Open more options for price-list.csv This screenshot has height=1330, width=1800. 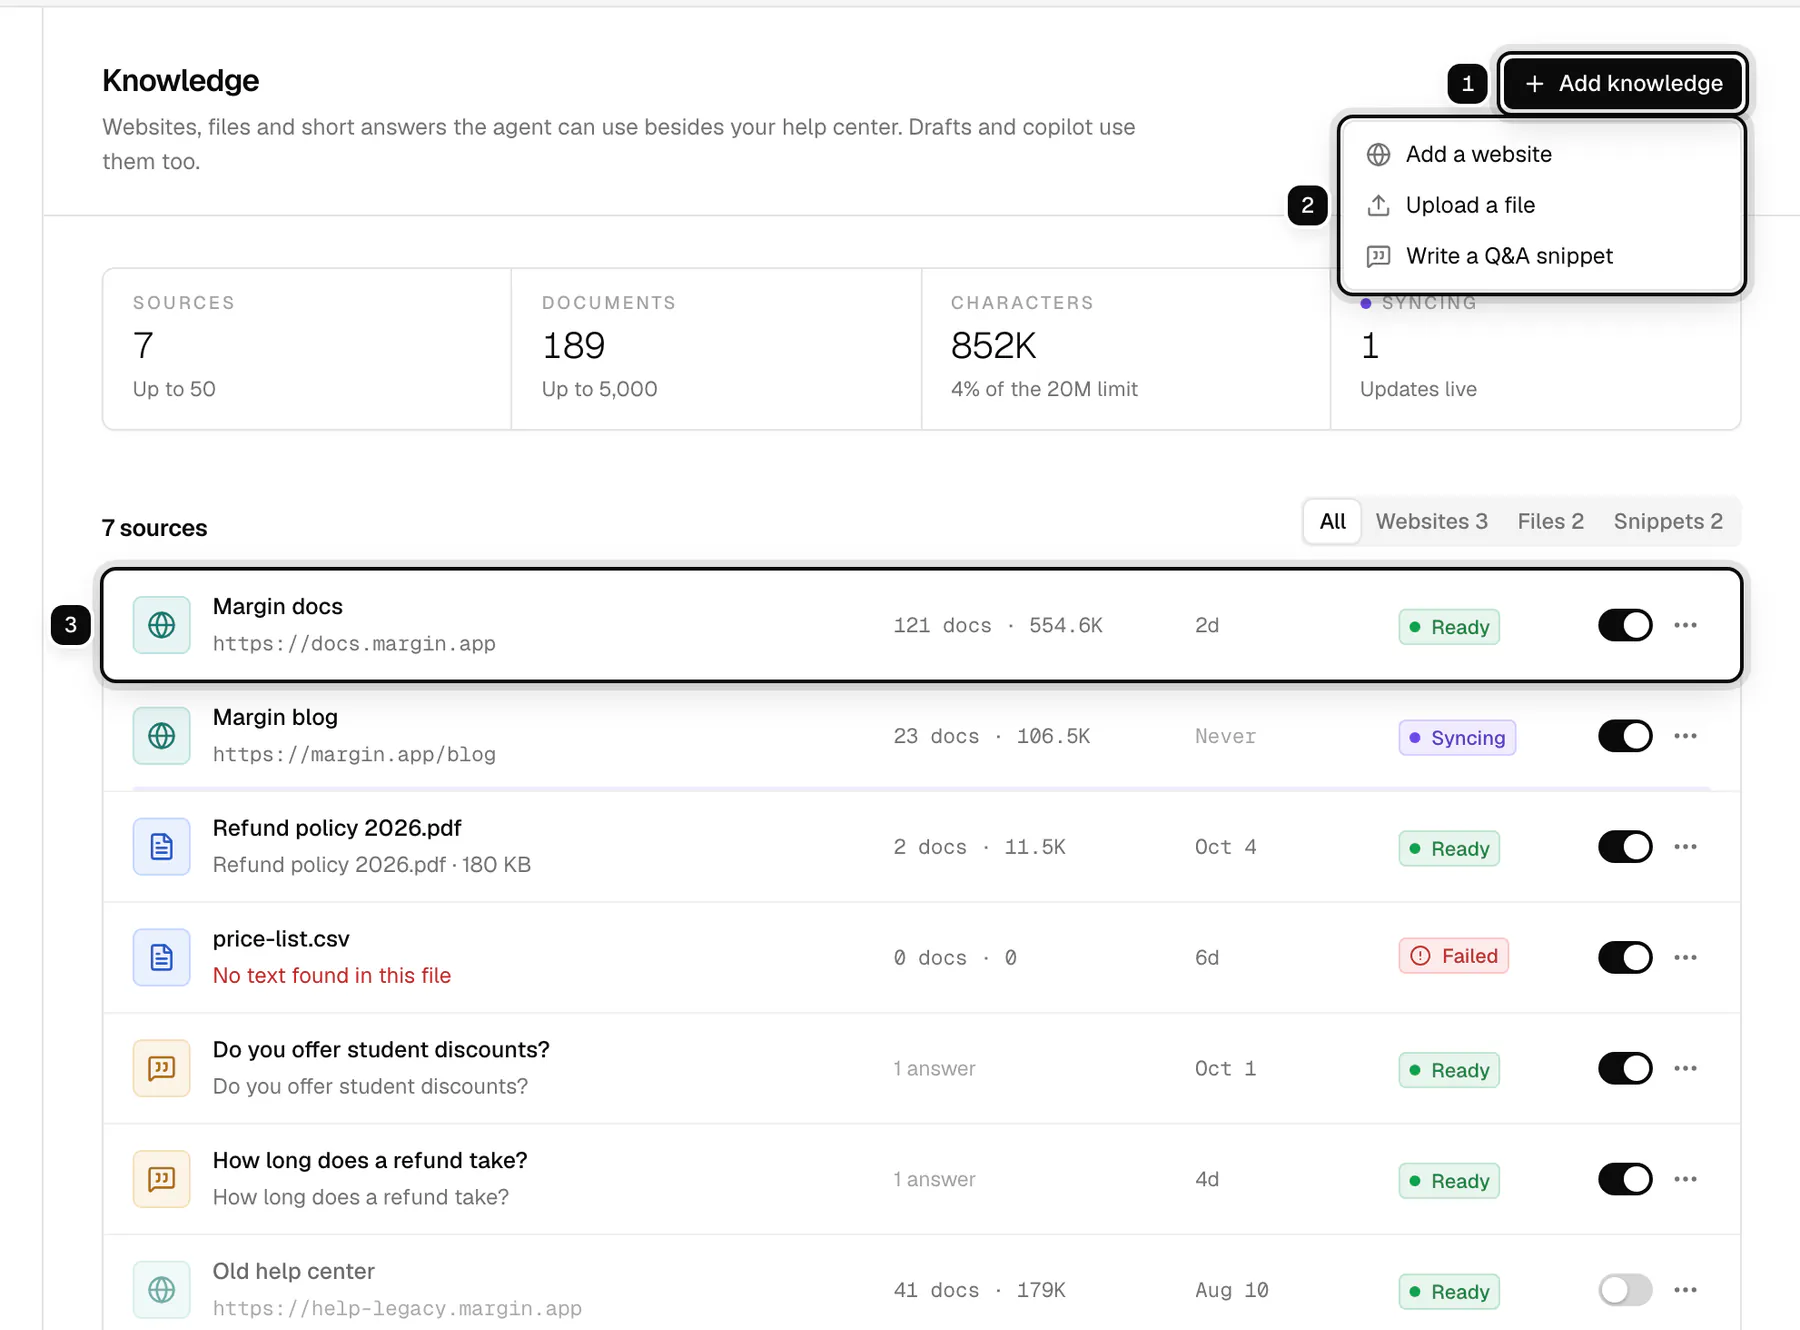[x=1686, y=958]
